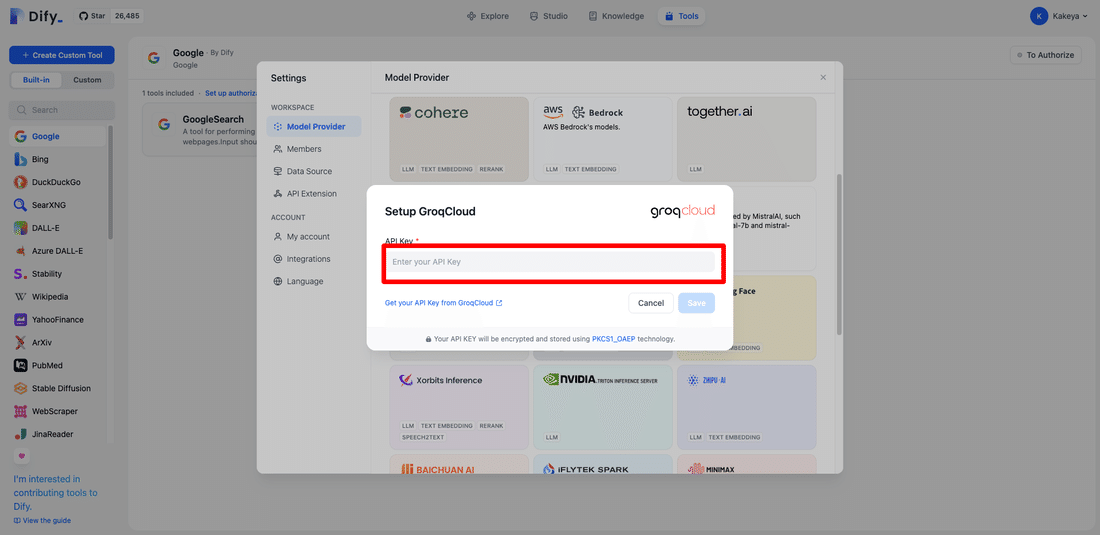Image resolution: width=1100 pixels, height=535 pixels.
Task: Click Cancel in GroqCloud setup
Action: coord(651,304)
